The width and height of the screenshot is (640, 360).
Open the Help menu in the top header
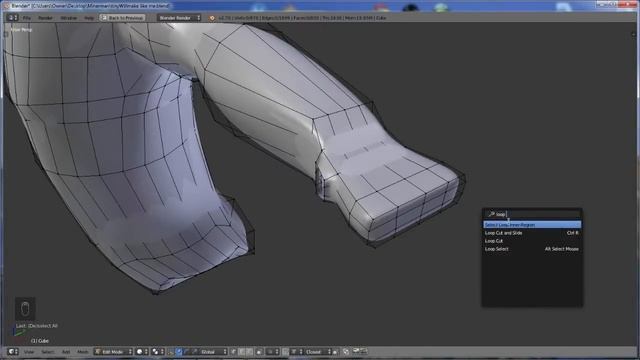pos(89,18)
